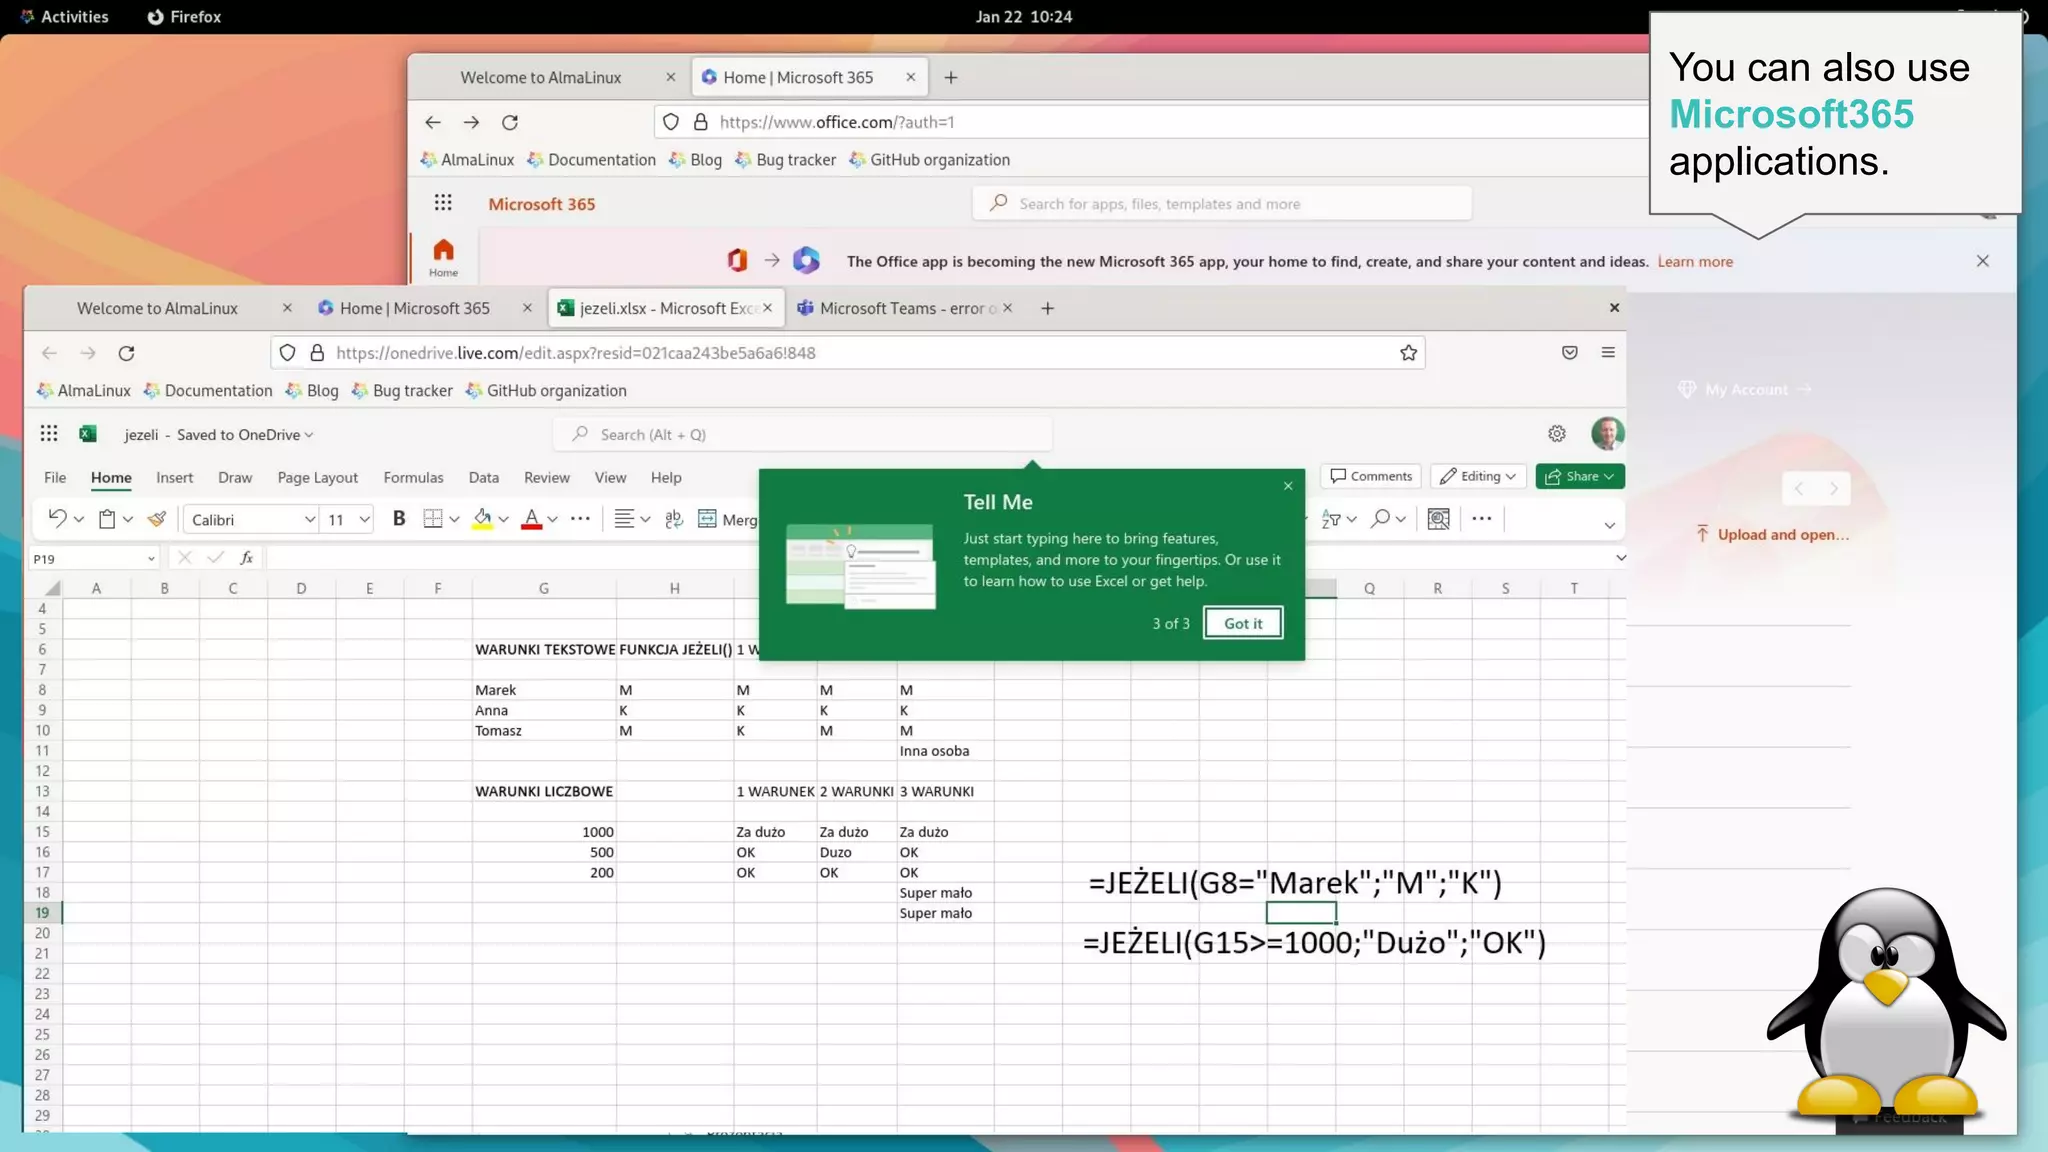Viewport: 2048px width, 1152px height.
Task: Click the OneDrive URL address bar
Action: pos(848,353)
